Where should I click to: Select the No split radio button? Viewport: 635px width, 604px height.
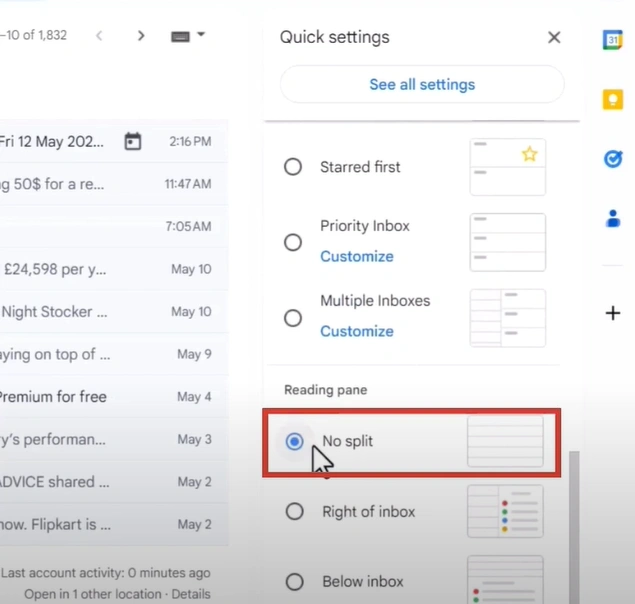pyautogui.click(x=294, y=441)
